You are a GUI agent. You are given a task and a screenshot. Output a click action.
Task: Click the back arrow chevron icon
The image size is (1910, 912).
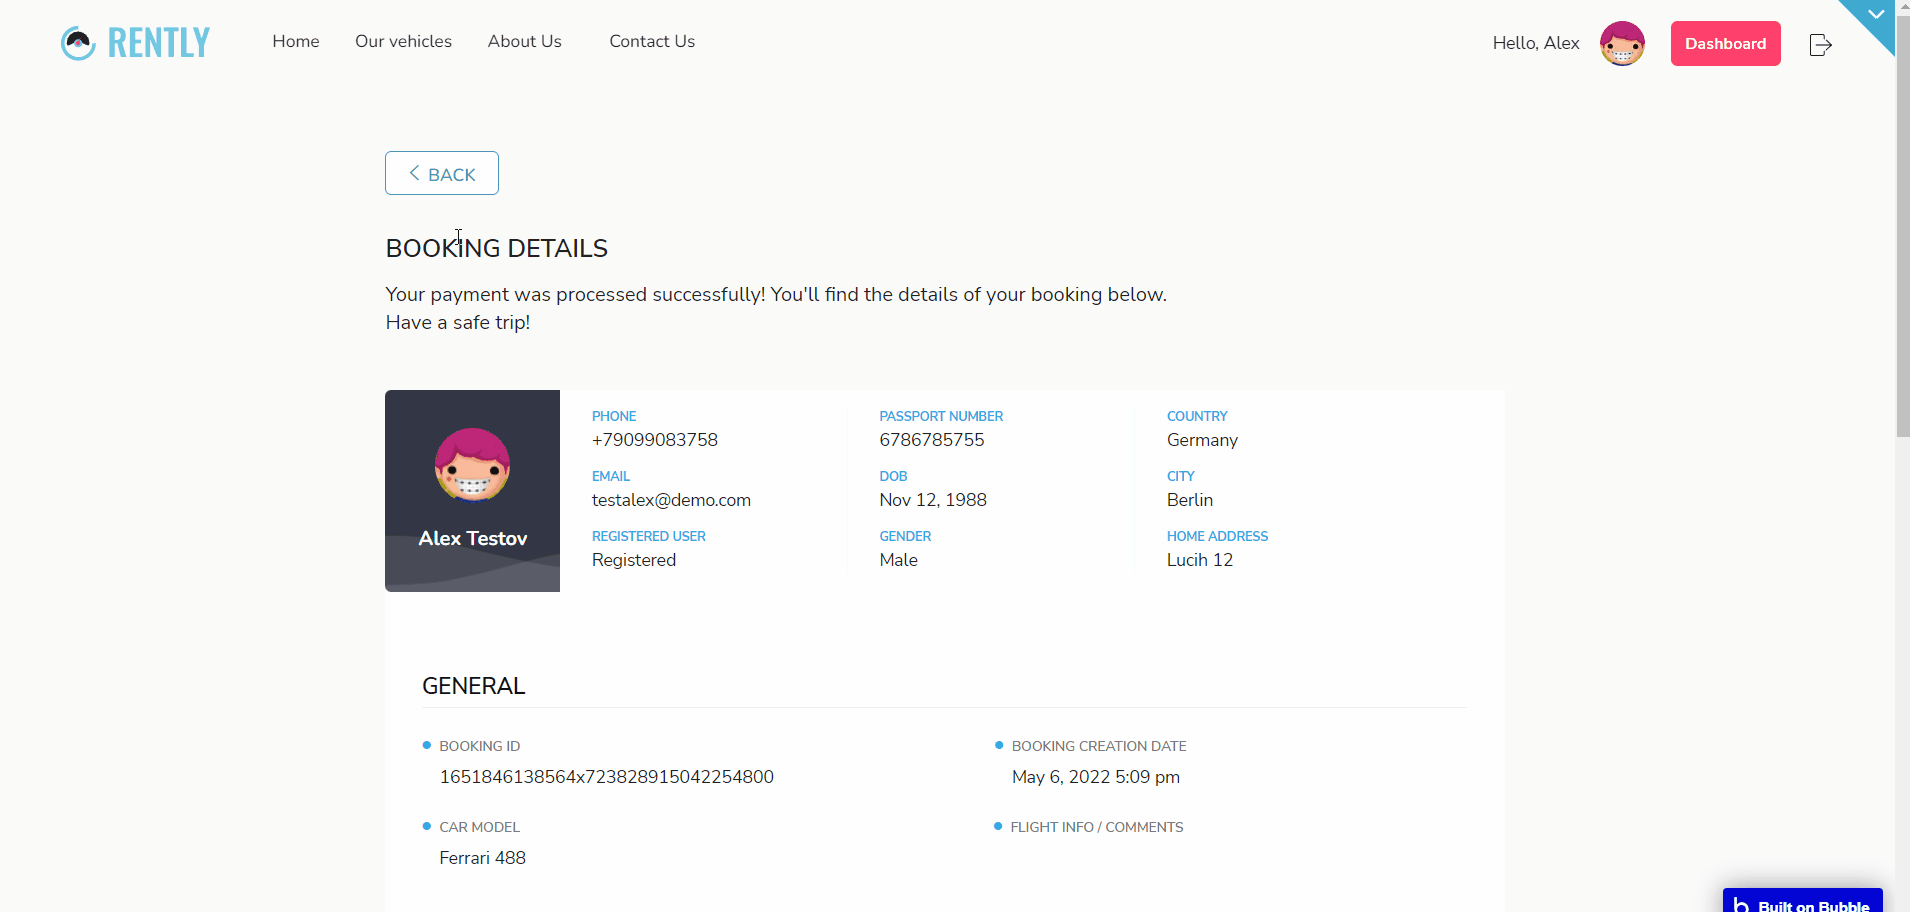(x=414, y=173)
